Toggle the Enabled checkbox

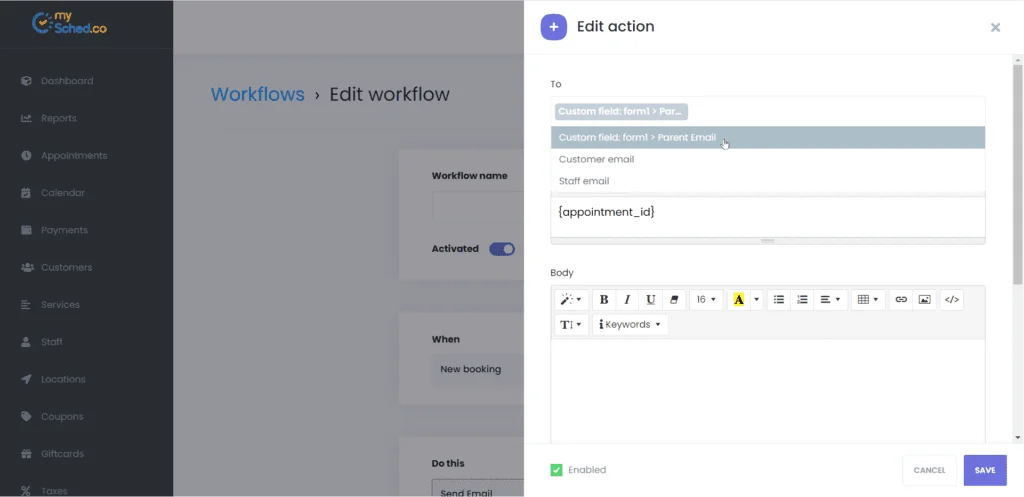pos(556,470)
